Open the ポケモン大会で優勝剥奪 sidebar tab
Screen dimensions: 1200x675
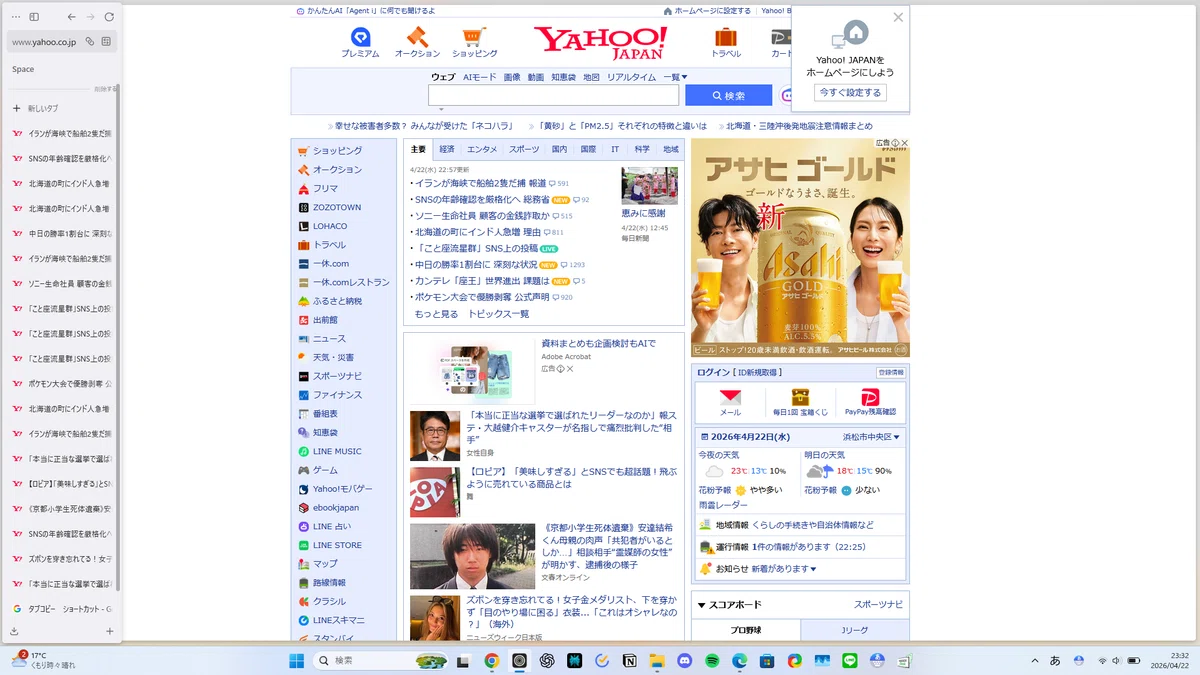pyautogui.click(x=60, y=384)
